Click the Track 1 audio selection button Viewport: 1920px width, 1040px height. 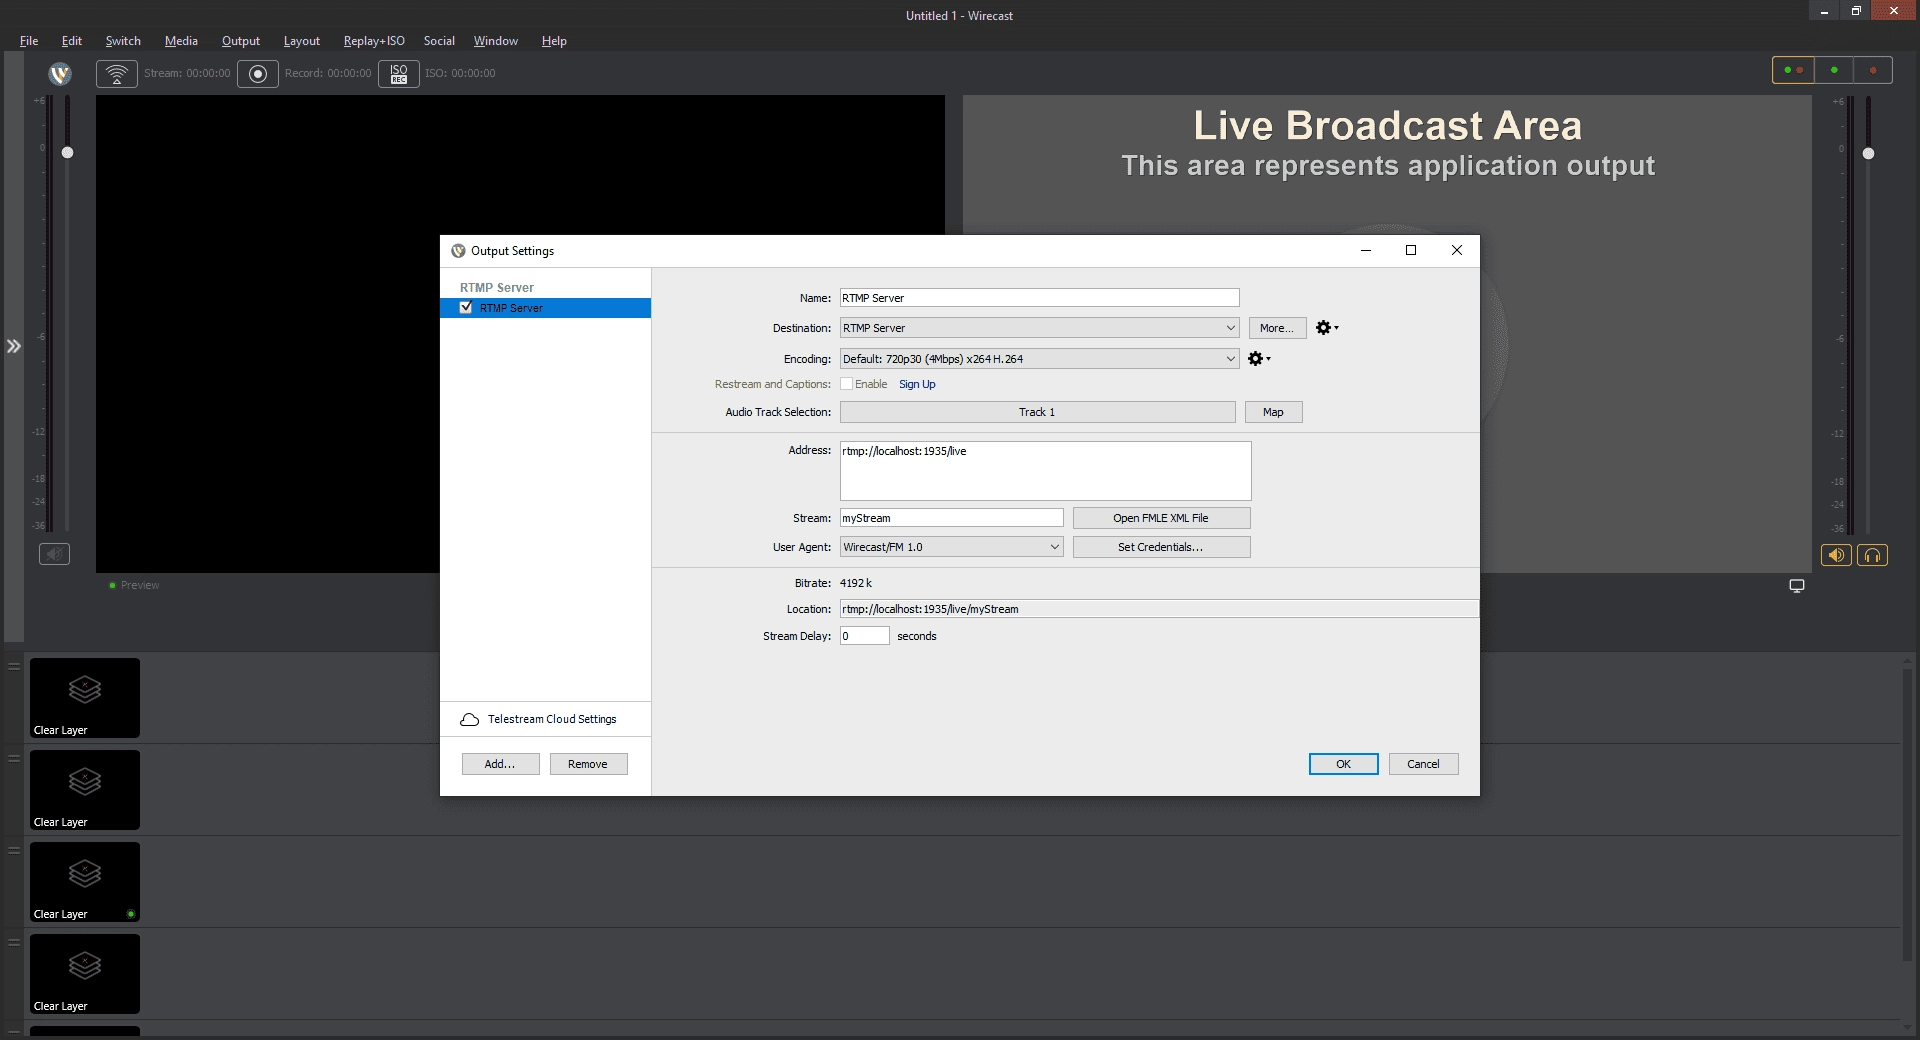click(x=1037, y=412)
